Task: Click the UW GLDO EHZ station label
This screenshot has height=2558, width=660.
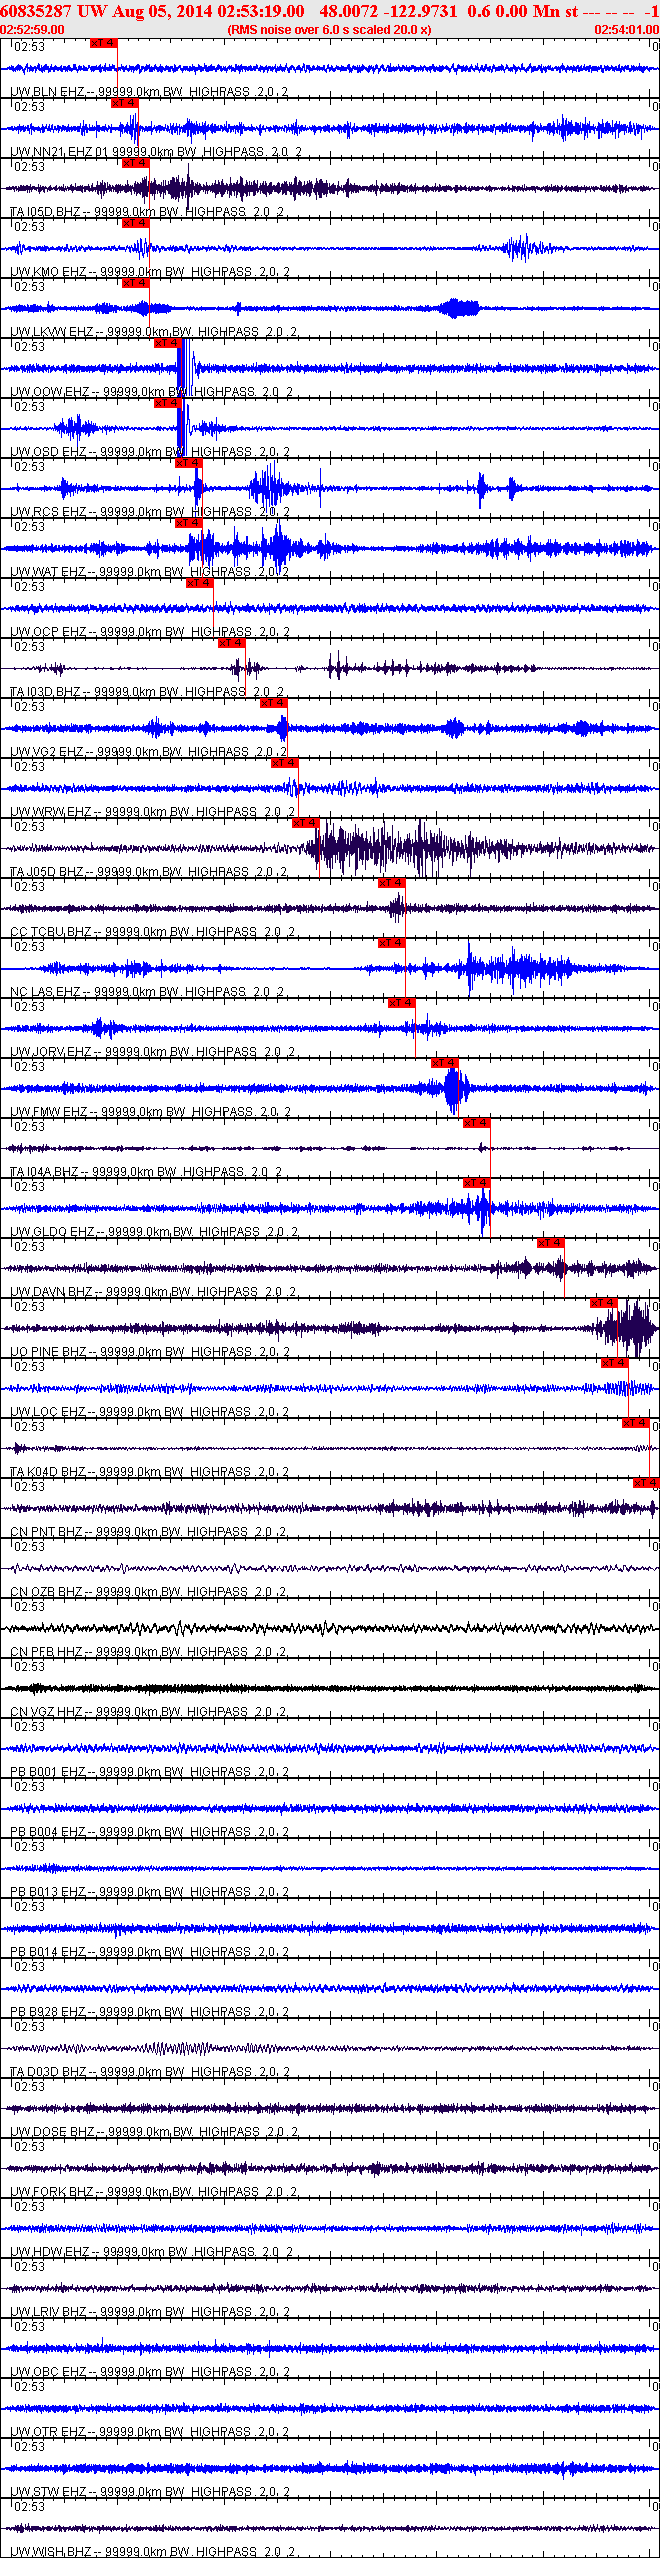Action: point(154,1232)
